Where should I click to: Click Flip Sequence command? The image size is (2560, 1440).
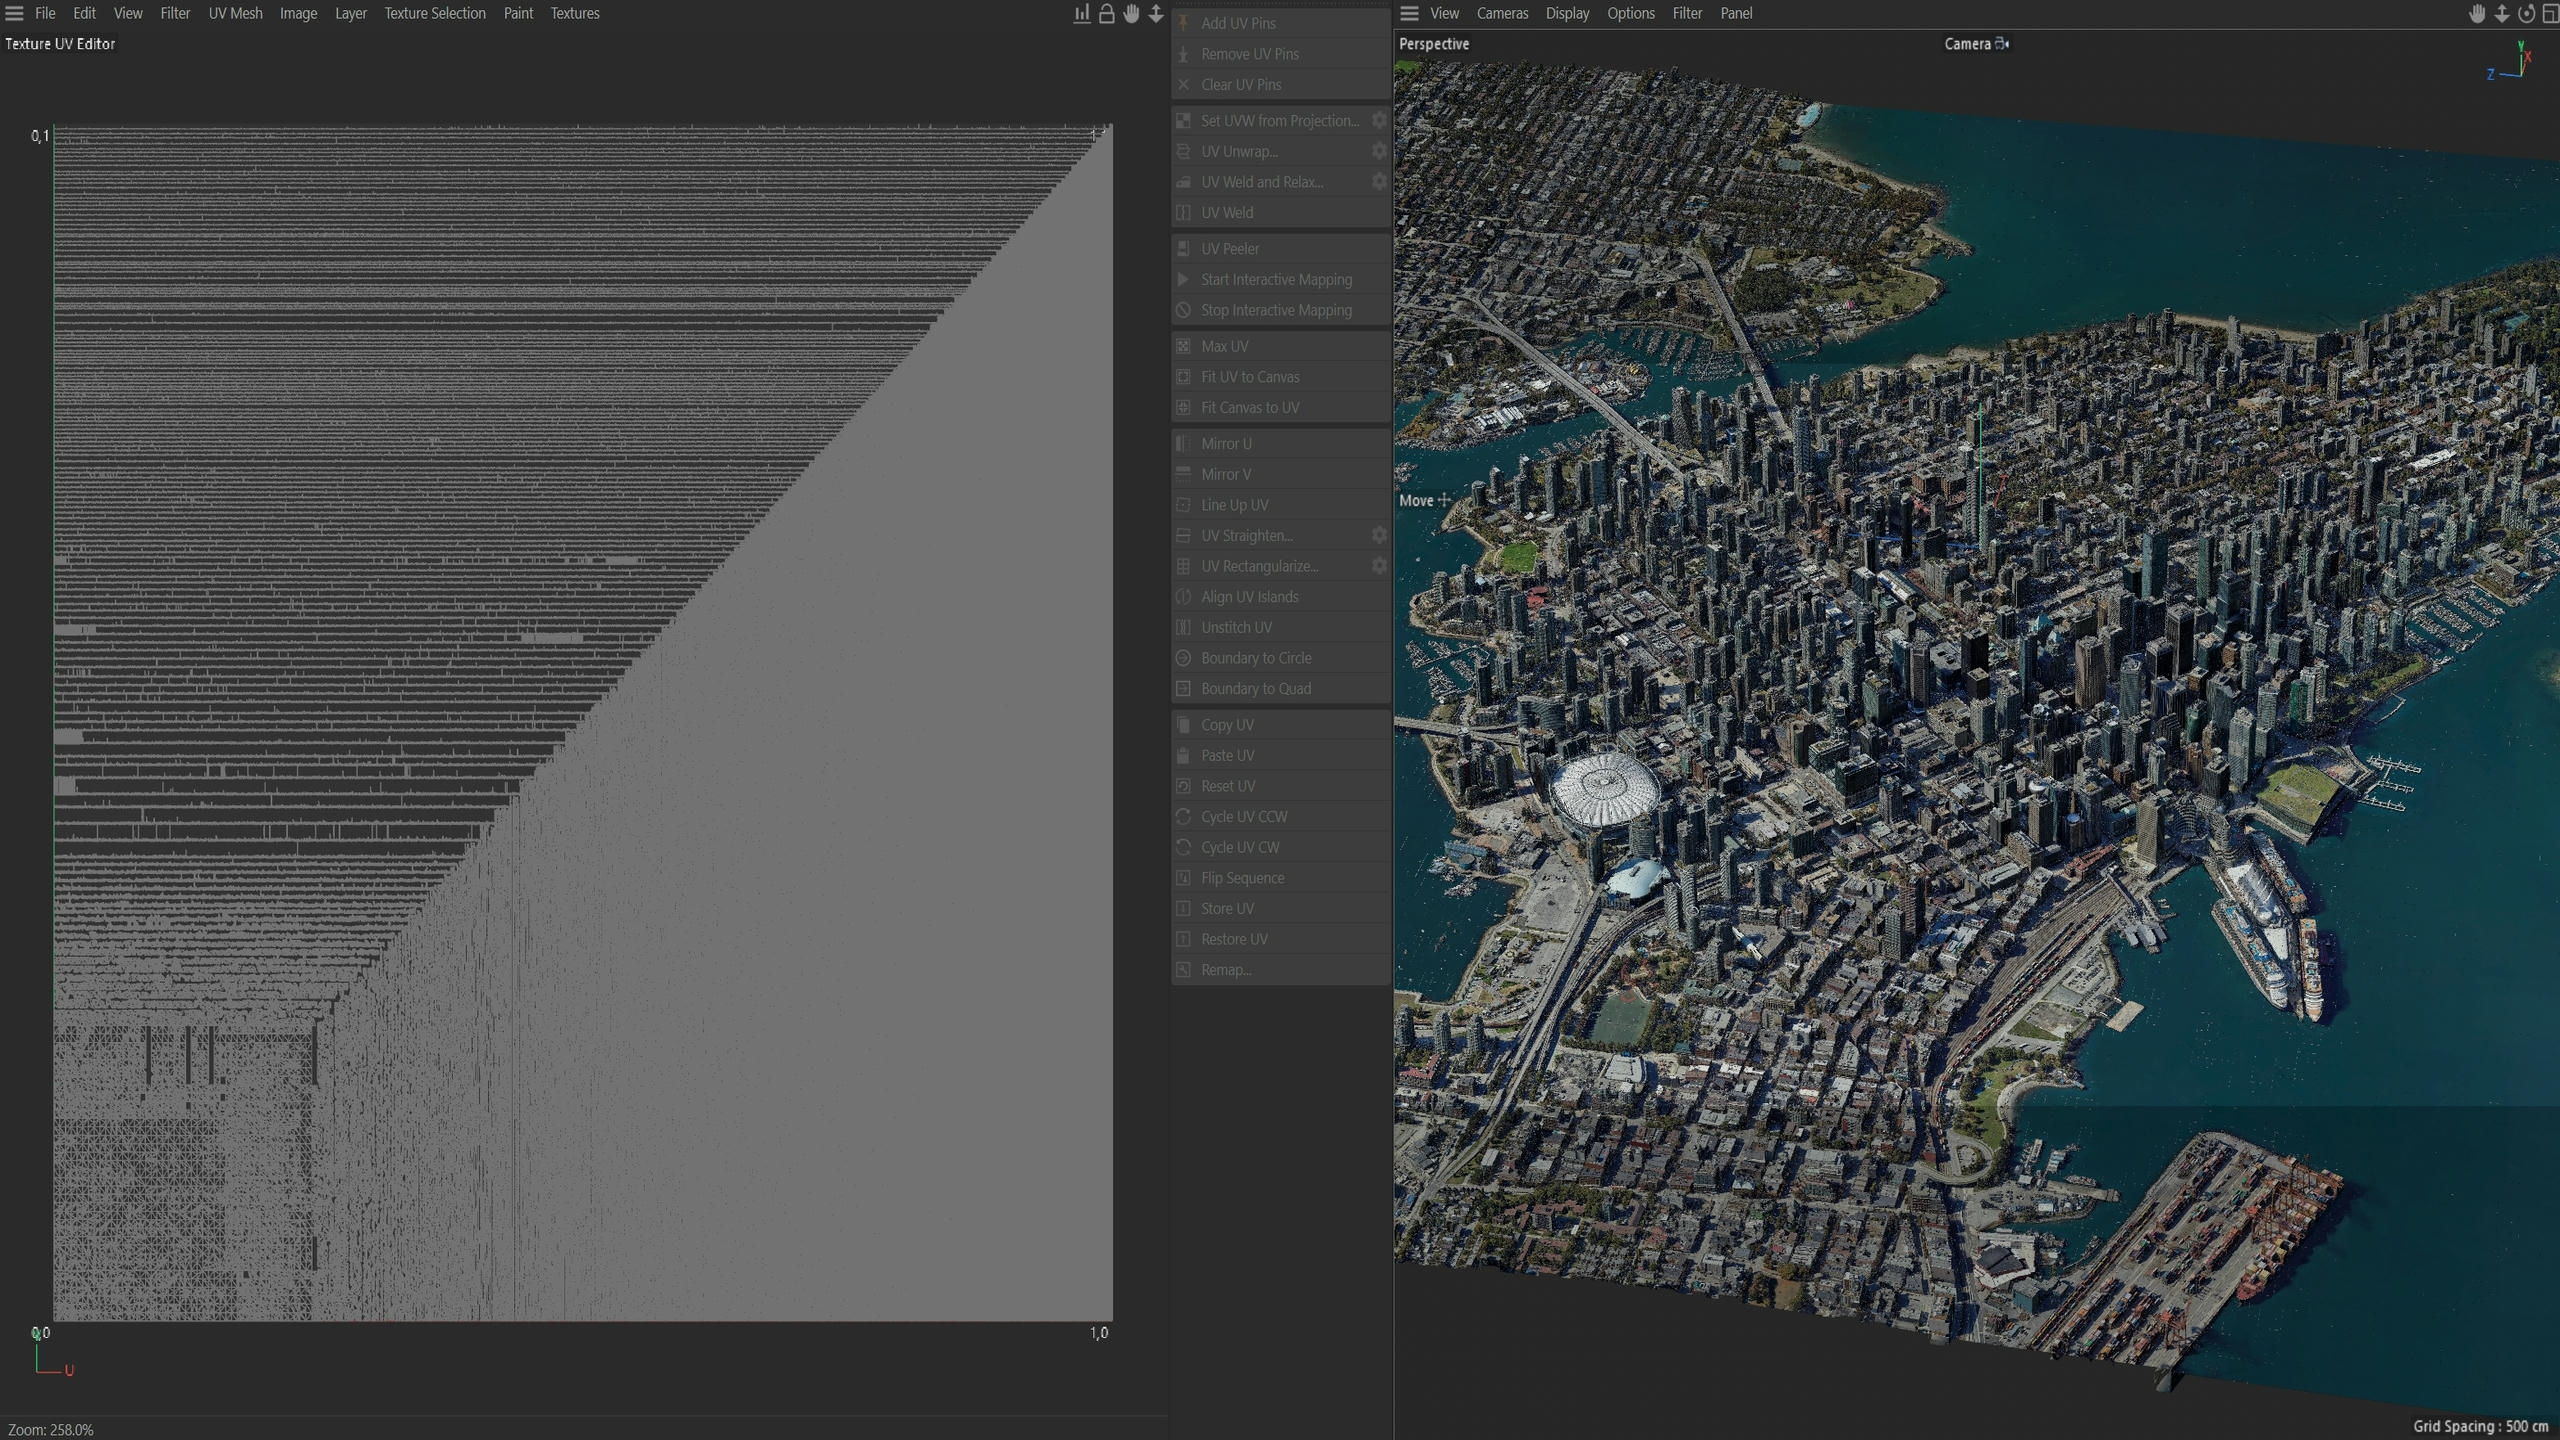[1281, 878]
